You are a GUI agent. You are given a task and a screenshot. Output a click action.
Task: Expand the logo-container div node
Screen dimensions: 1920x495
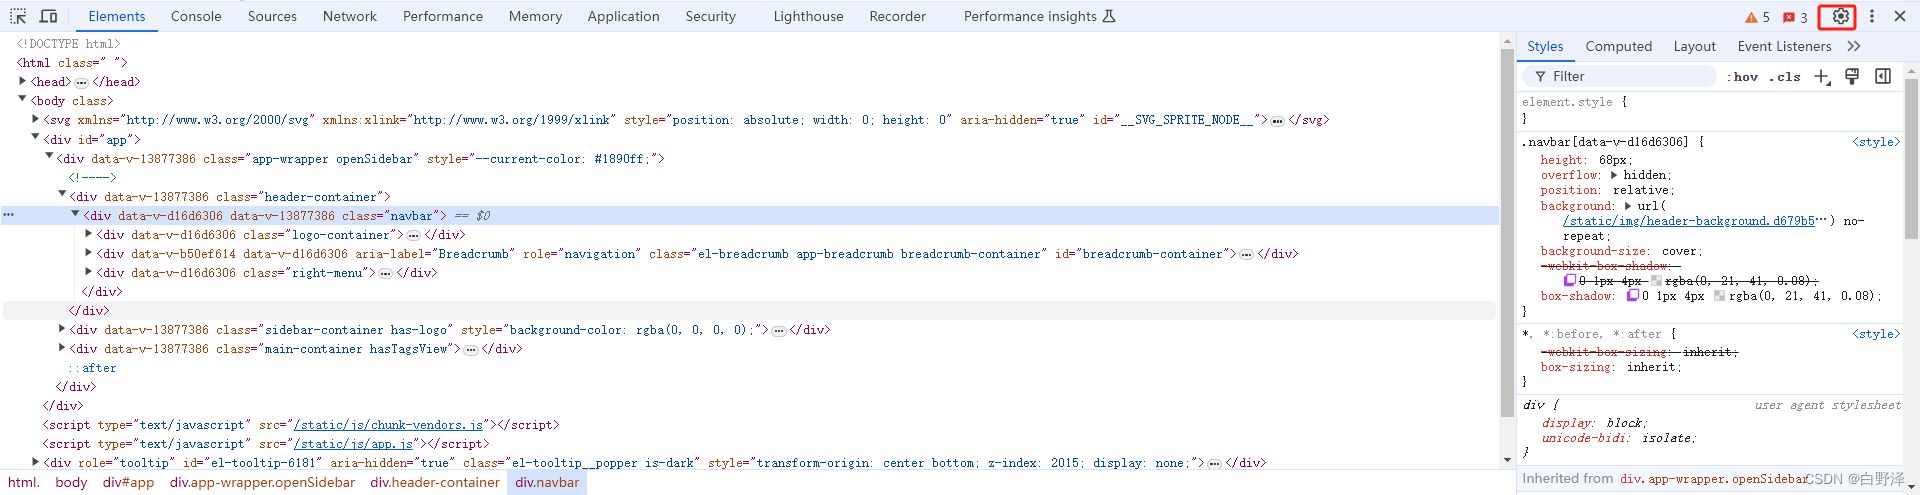(89, 233)
